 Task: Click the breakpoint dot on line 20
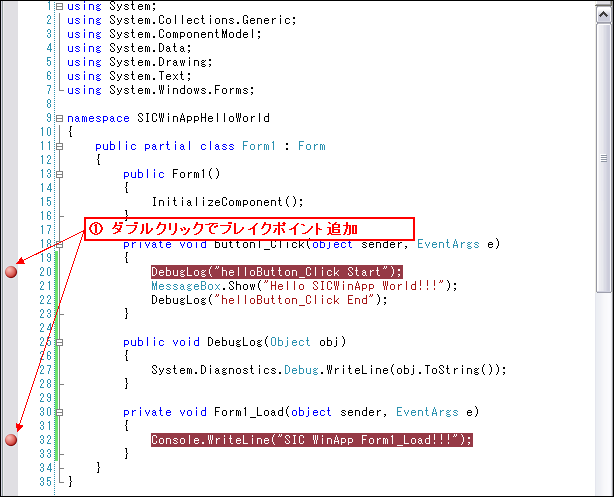(x=11, y=272)
